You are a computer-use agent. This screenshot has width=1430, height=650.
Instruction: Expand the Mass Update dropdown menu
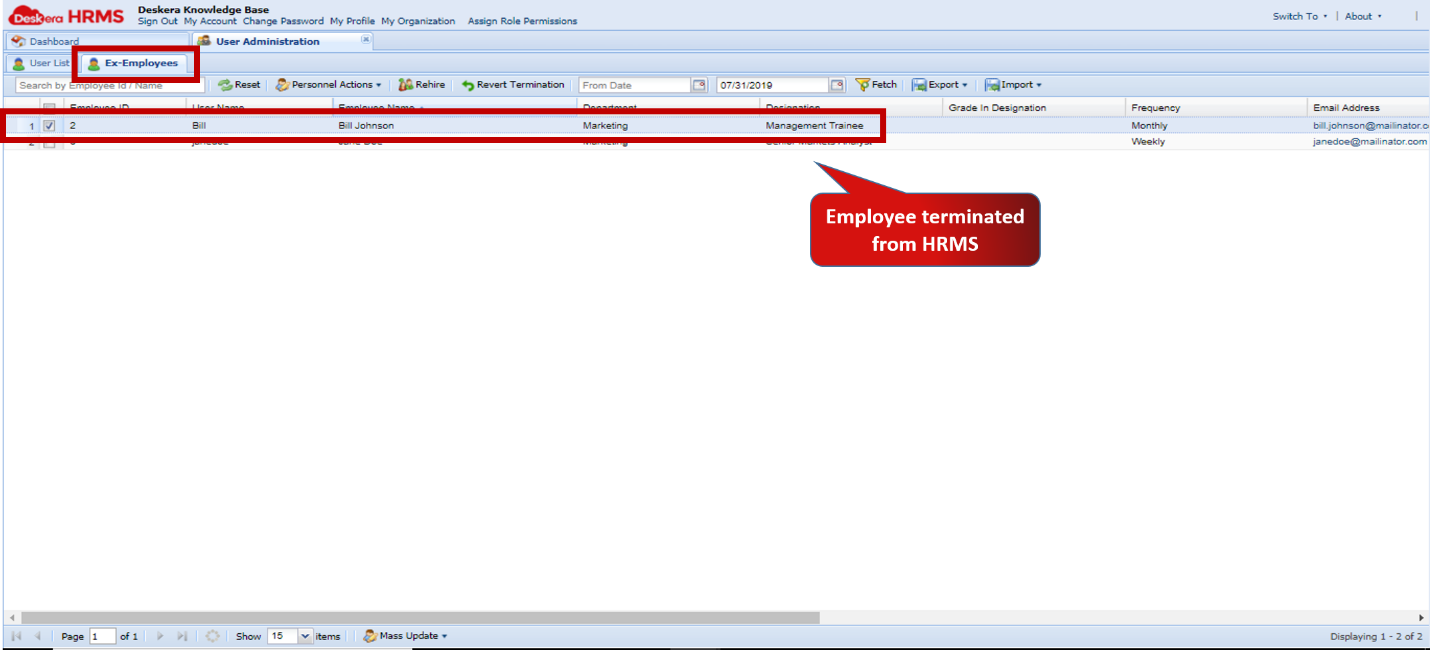(443, 635)
